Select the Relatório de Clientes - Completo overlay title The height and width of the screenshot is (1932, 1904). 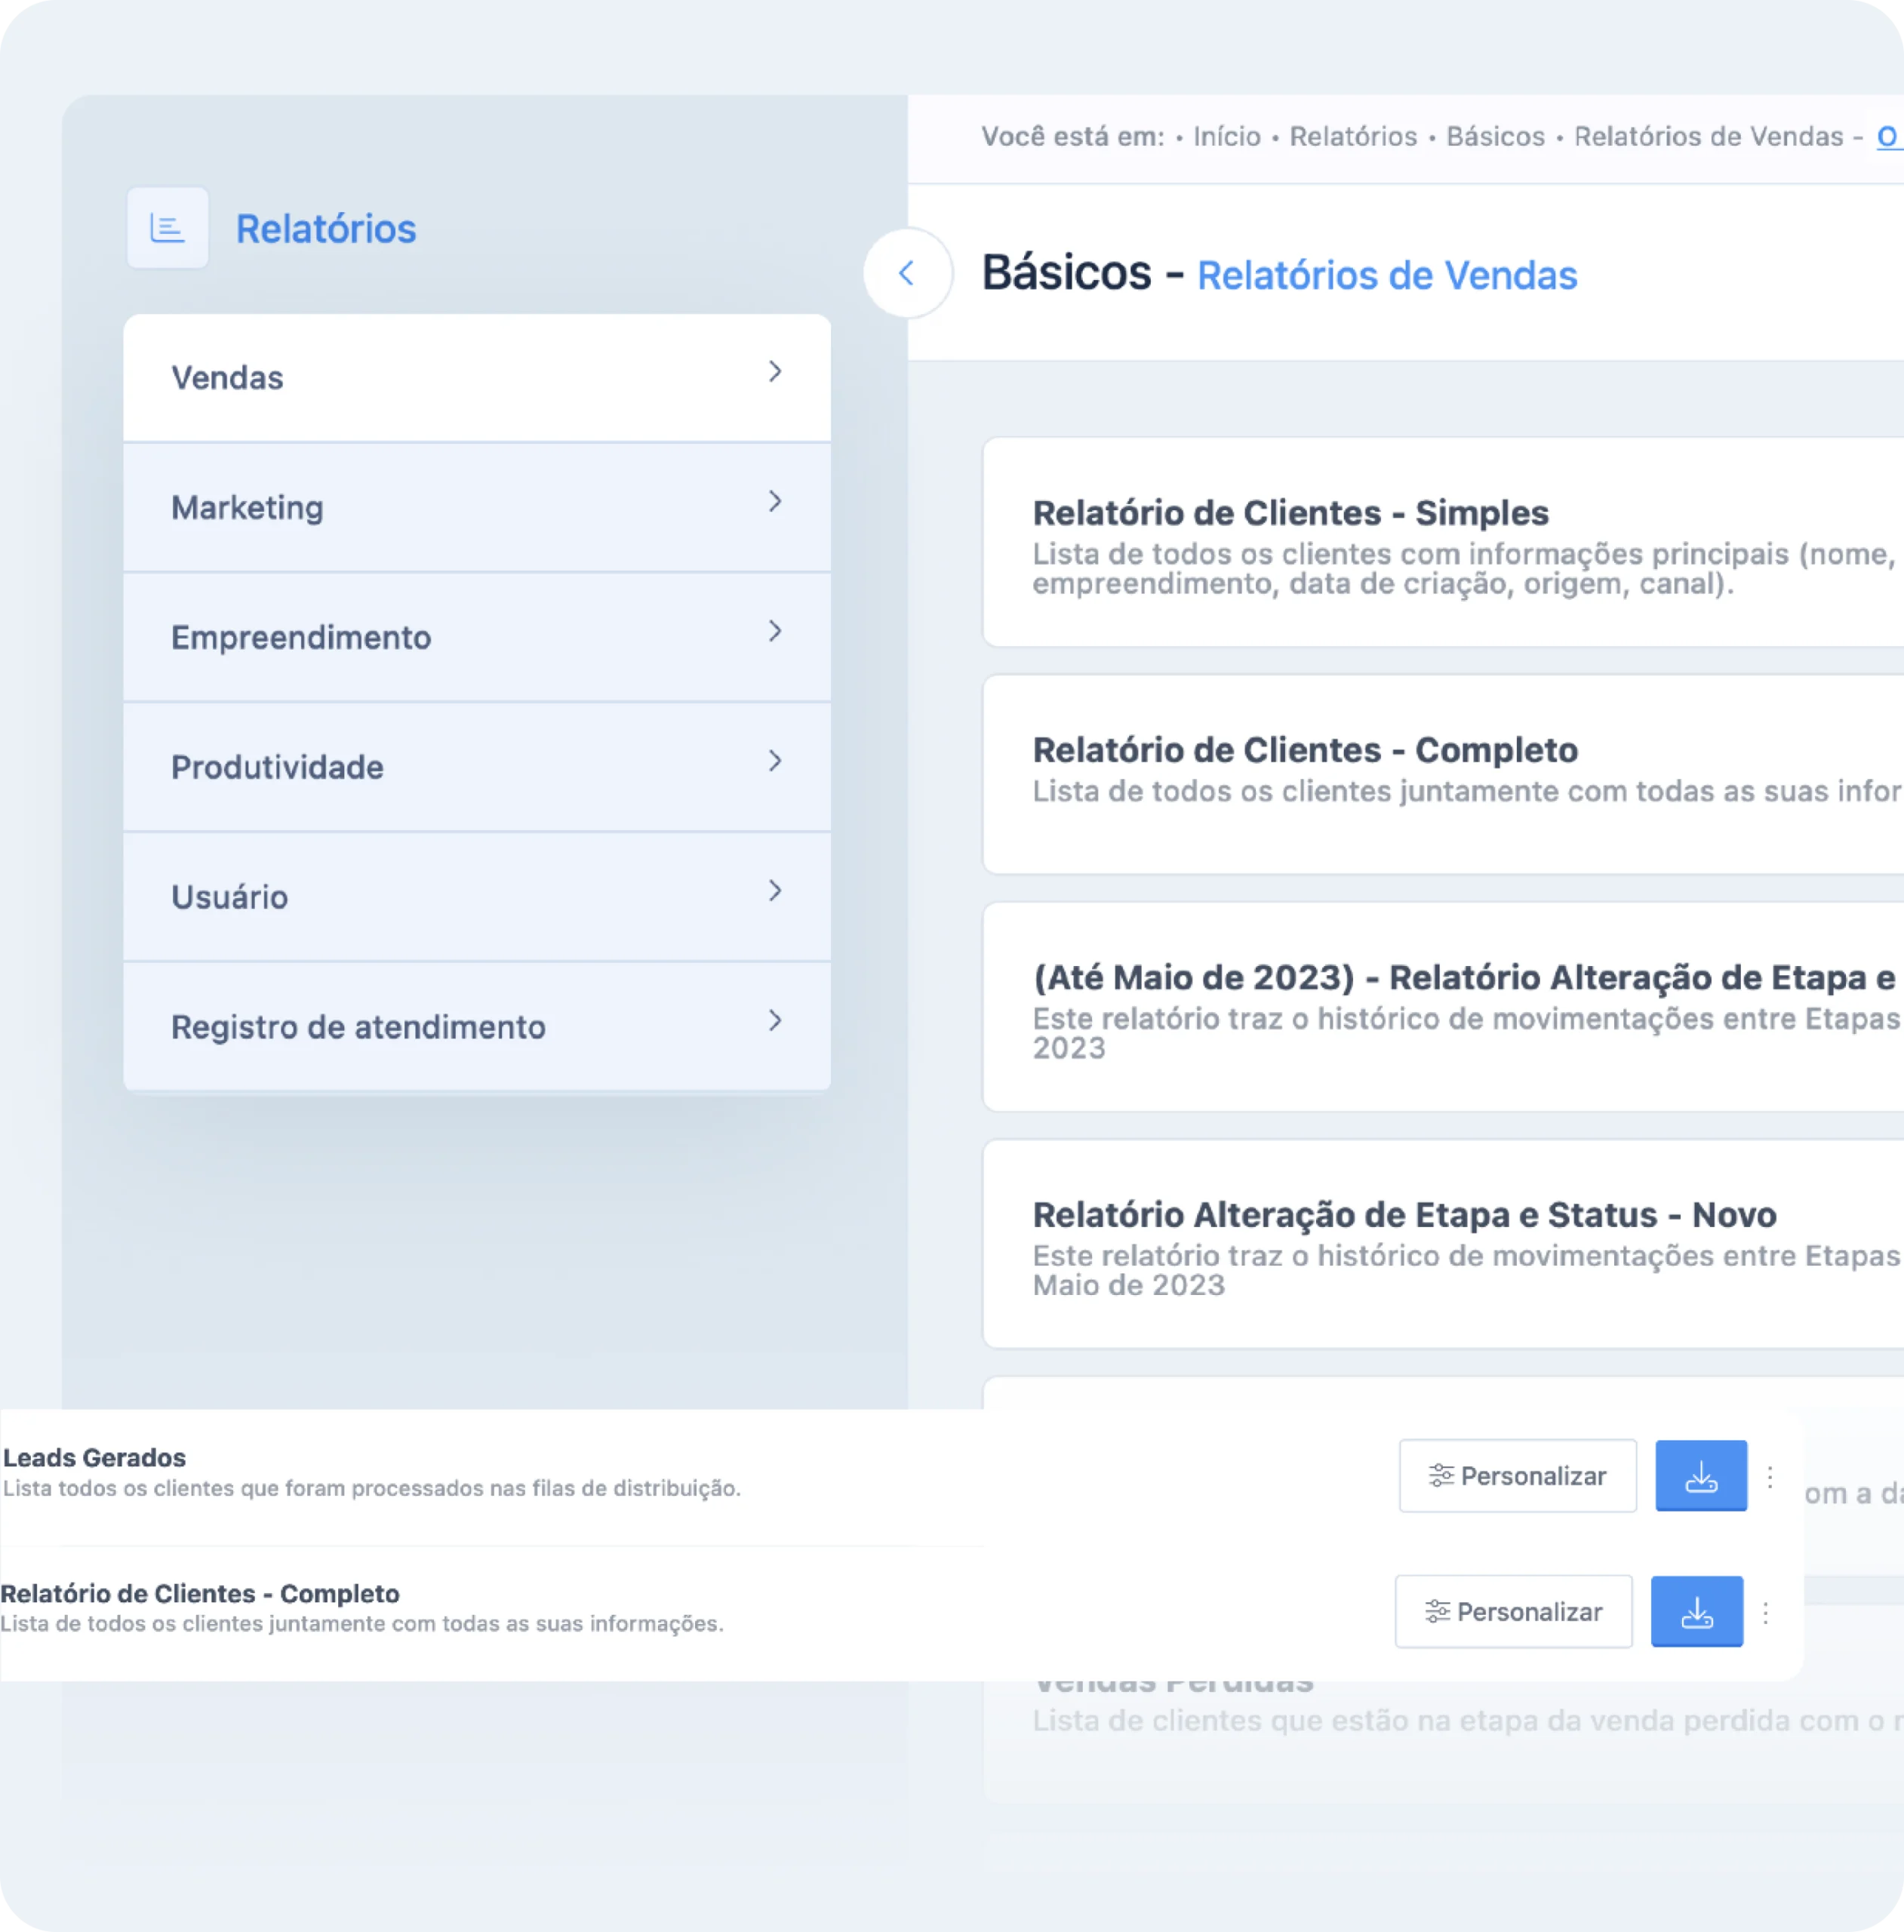point(200,1594)
